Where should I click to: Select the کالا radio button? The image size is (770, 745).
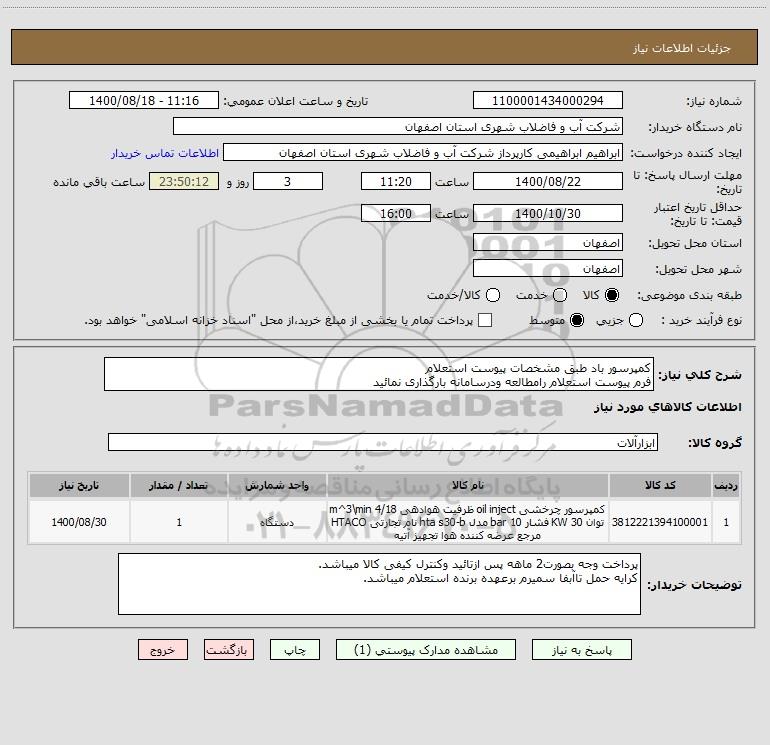click(x=612, y=295)
